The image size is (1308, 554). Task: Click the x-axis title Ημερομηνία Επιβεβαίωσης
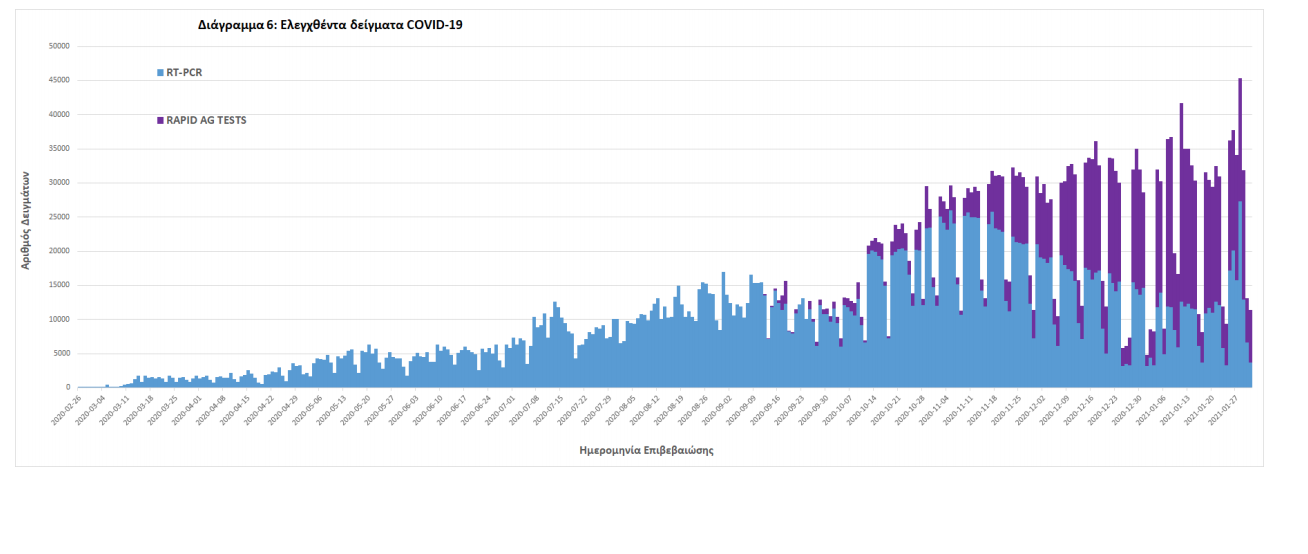(646, 450)
